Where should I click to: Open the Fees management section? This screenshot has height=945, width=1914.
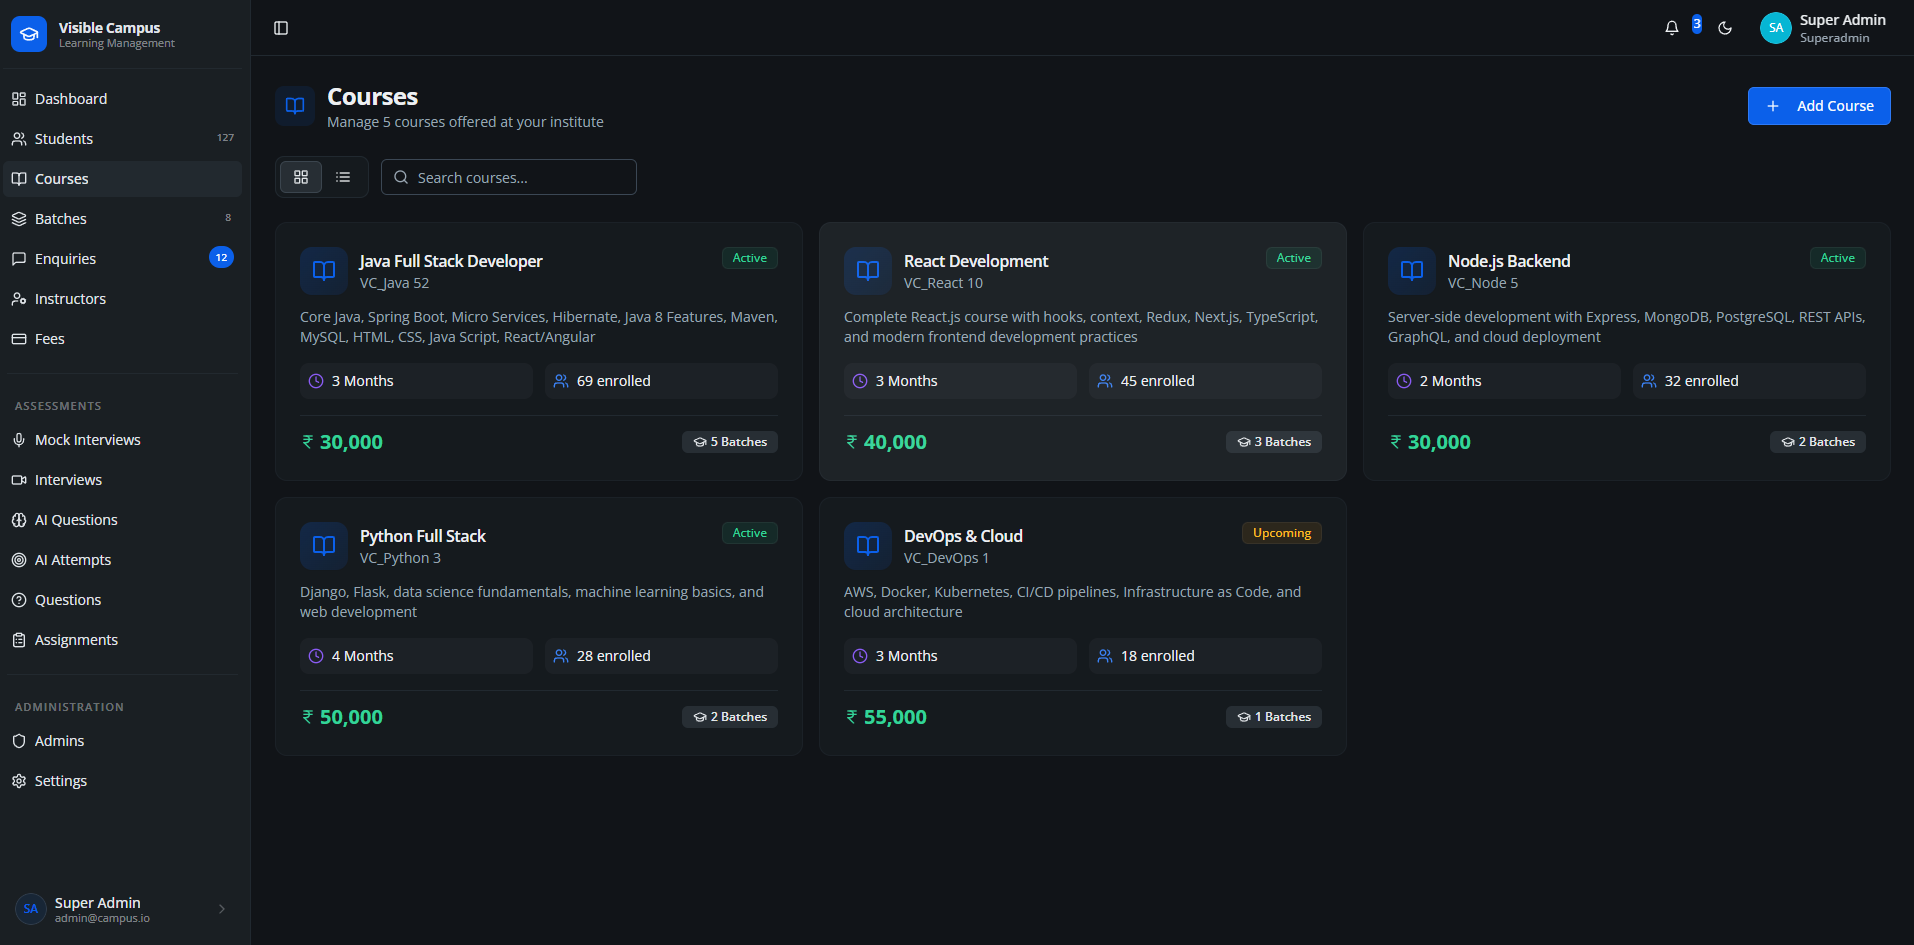[x=50, y=338]
